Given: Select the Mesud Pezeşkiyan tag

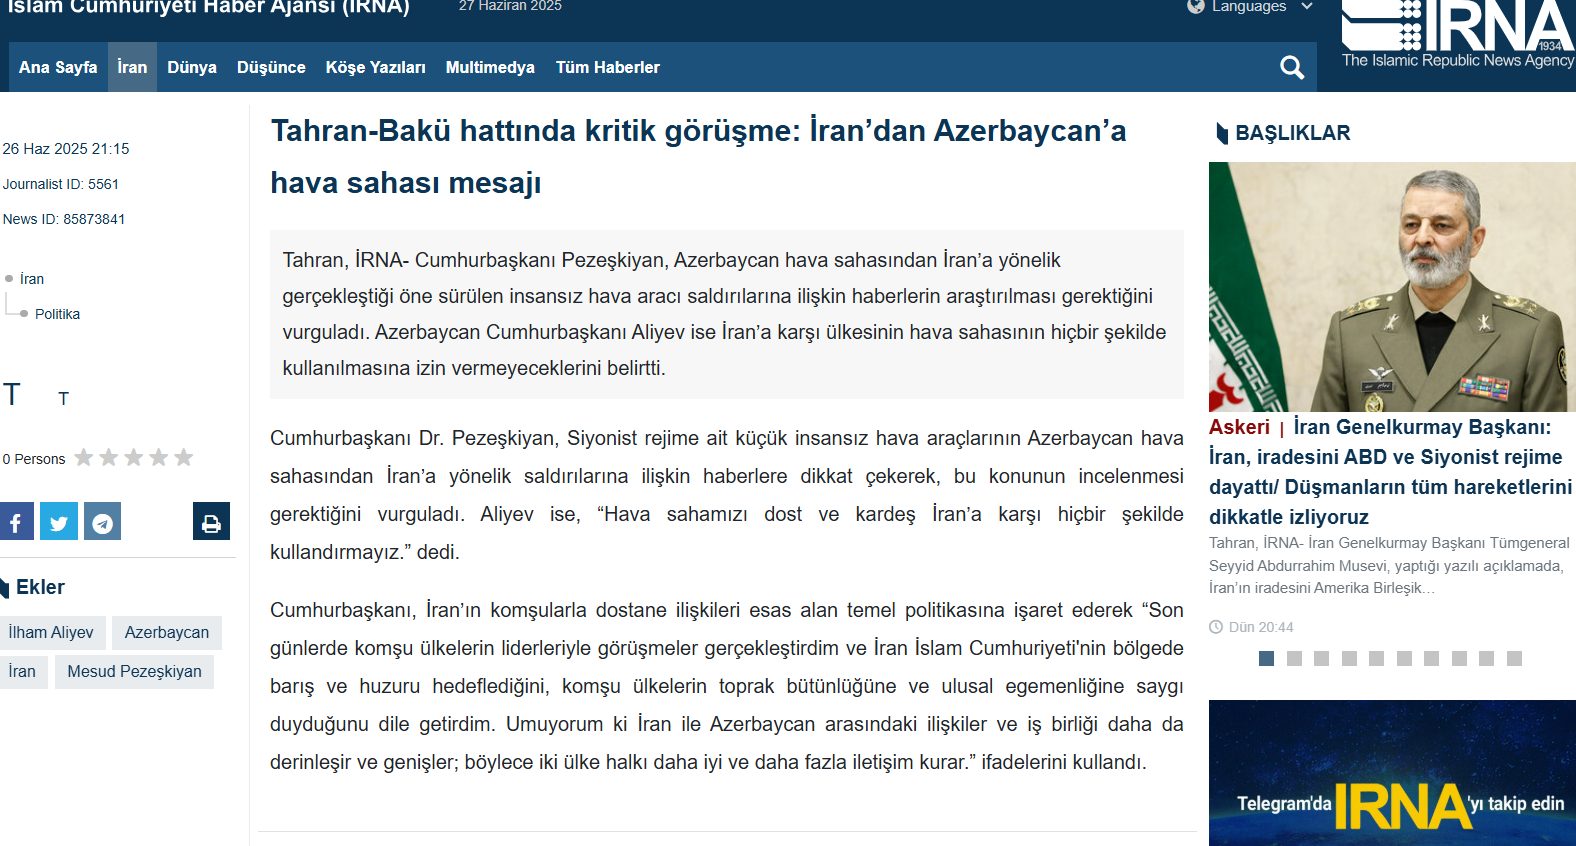Looking at the screenshot, I should tap(134, 671).
